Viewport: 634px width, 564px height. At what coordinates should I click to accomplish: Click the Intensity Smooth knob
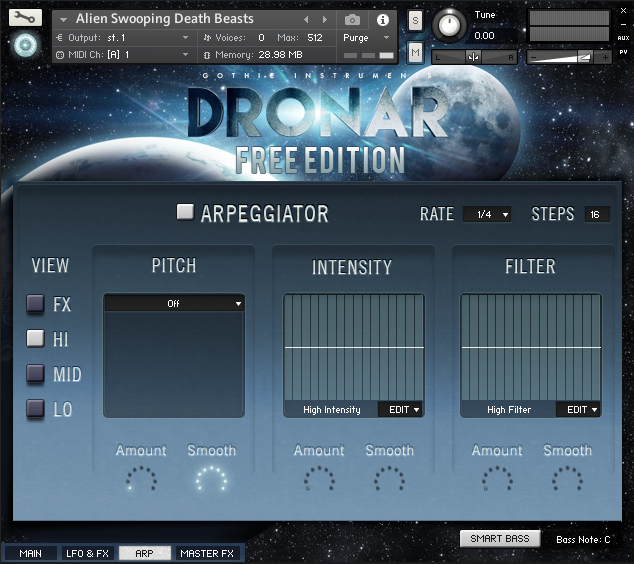[x=389, y=479]
